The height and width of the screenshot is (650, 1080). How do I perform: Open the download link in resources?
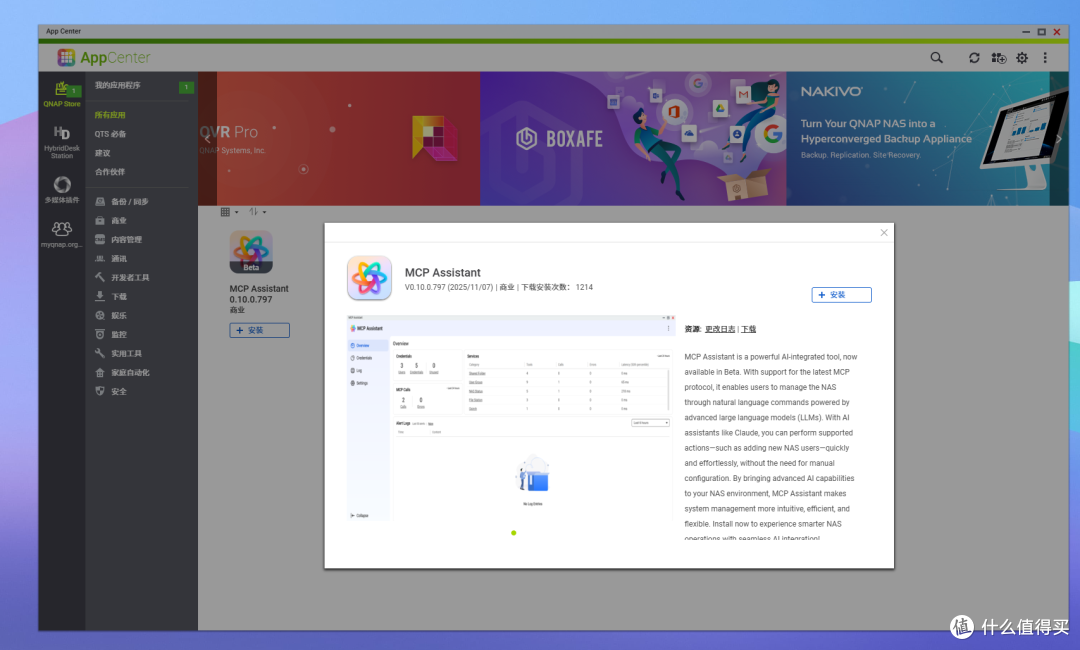coord(748,329)
